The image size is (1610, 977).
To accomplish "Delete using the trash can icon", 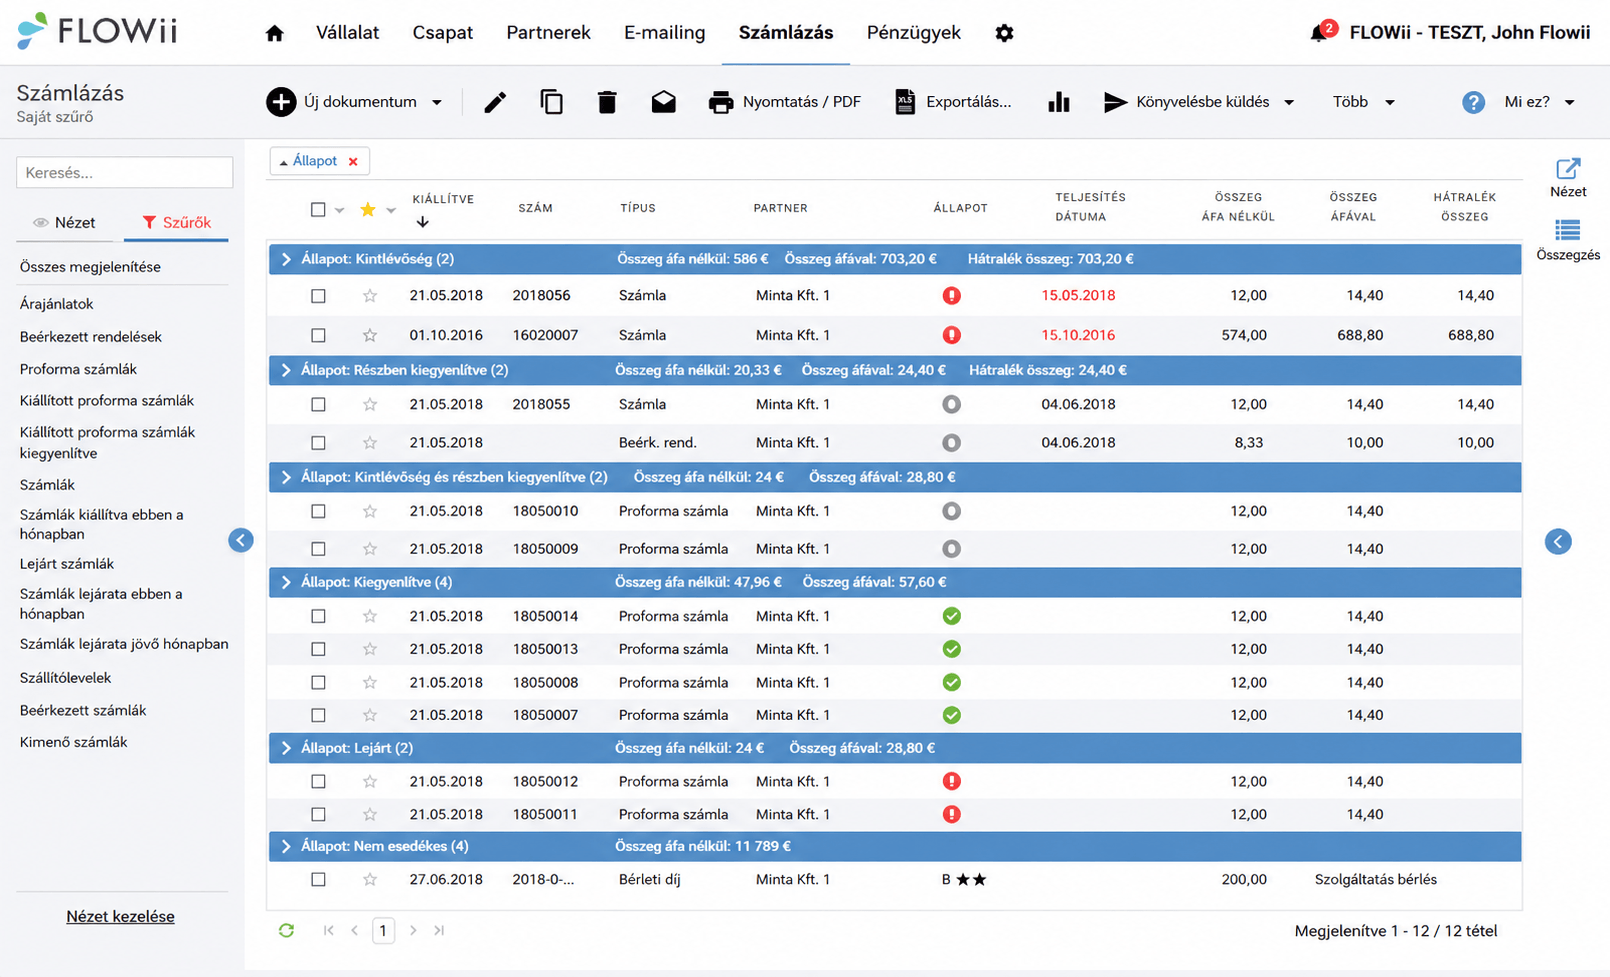I will pos(607,102).
